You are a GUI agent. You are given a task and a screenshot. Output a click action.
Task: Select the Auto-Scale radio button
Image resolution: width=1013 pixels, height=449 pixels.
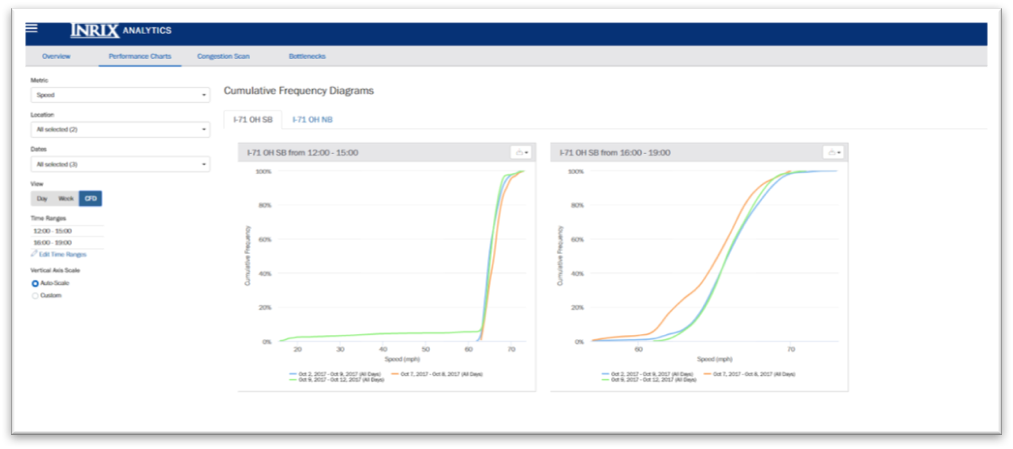pos(35,283)
